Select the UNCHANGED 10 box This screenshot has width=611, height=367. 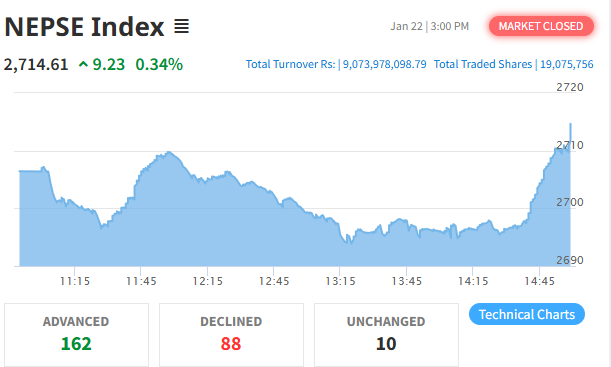tap(386, 335)
